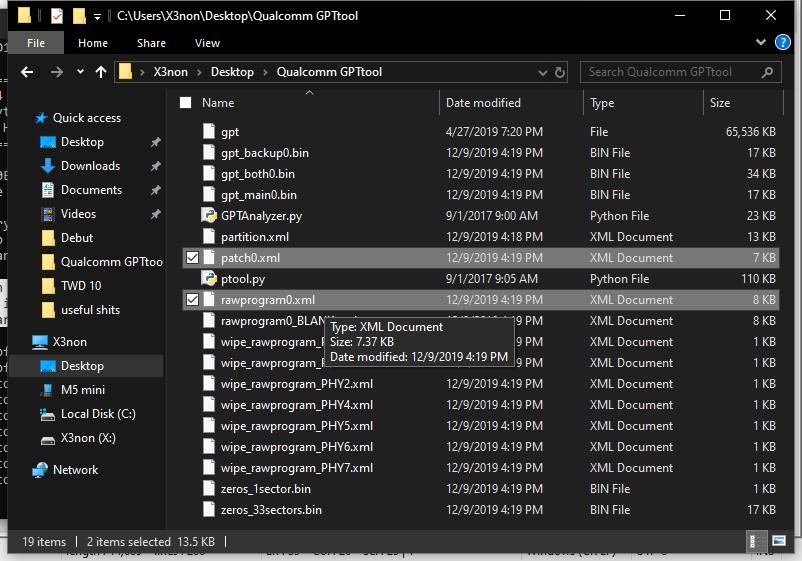Open Qualcomm GPTtool folder in sidebar
Image resolution: width=802 pixels, height=561 pixels.
112,262
